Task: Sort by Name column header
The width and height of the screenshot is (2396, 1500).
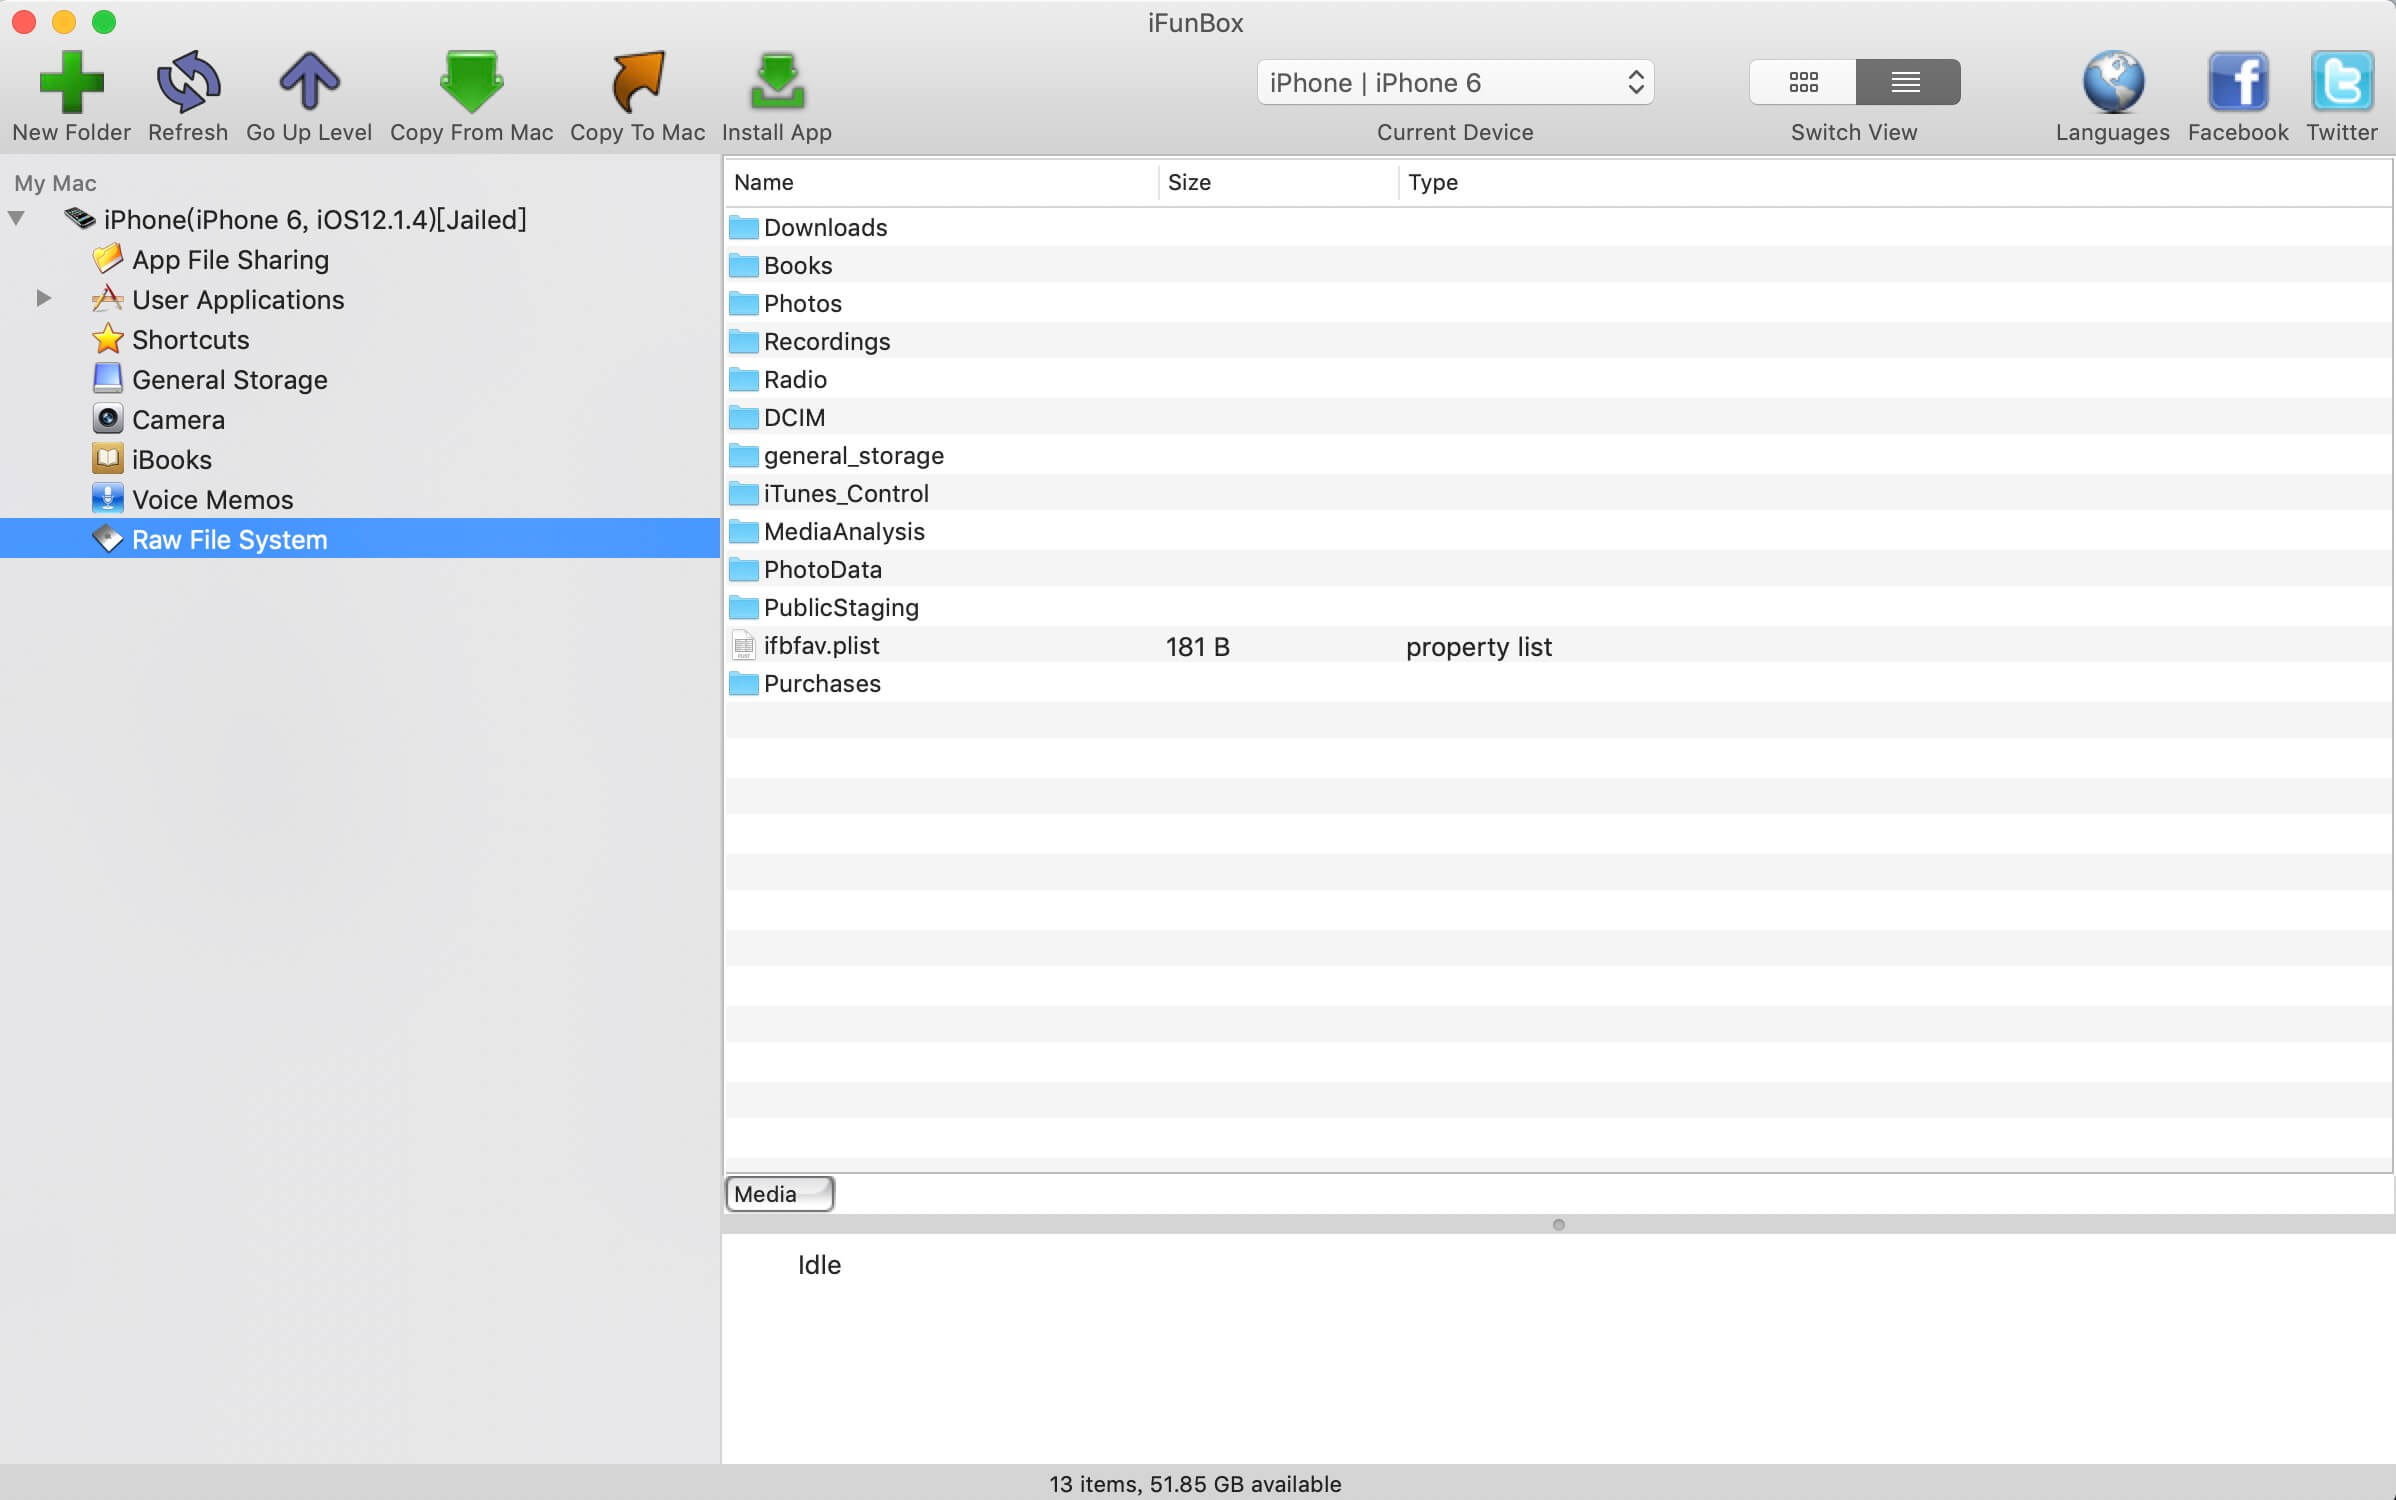Action: [941, 182]
